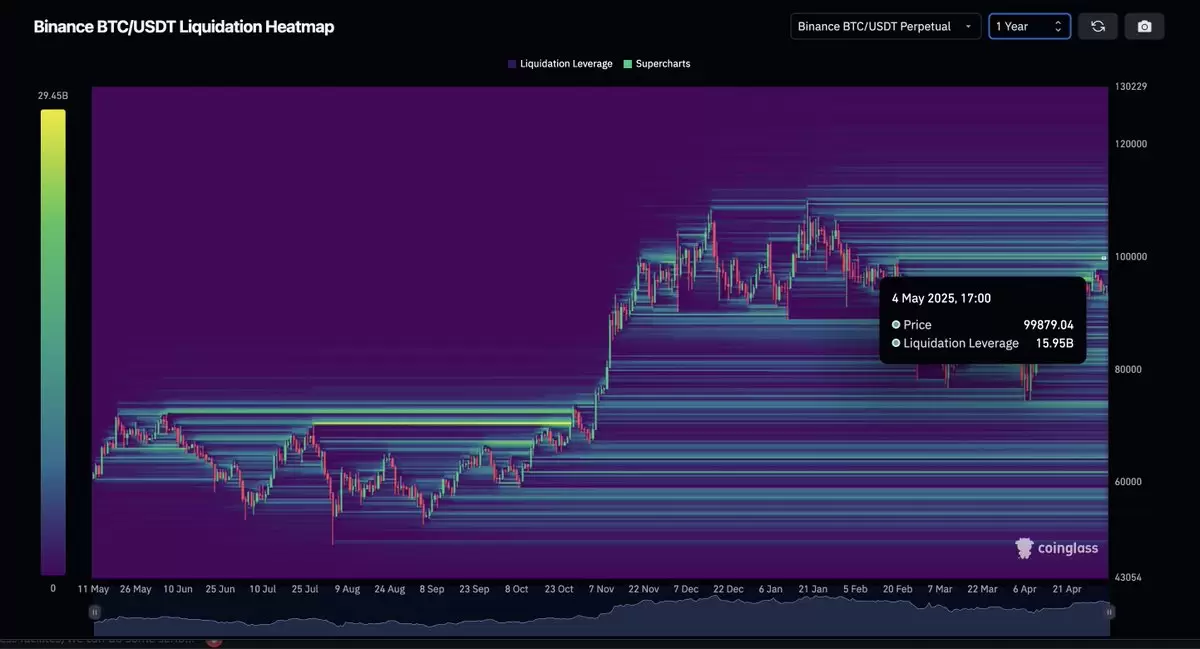
Task: Click the 8 Oct date axis label
Action: tap(516, 590)
